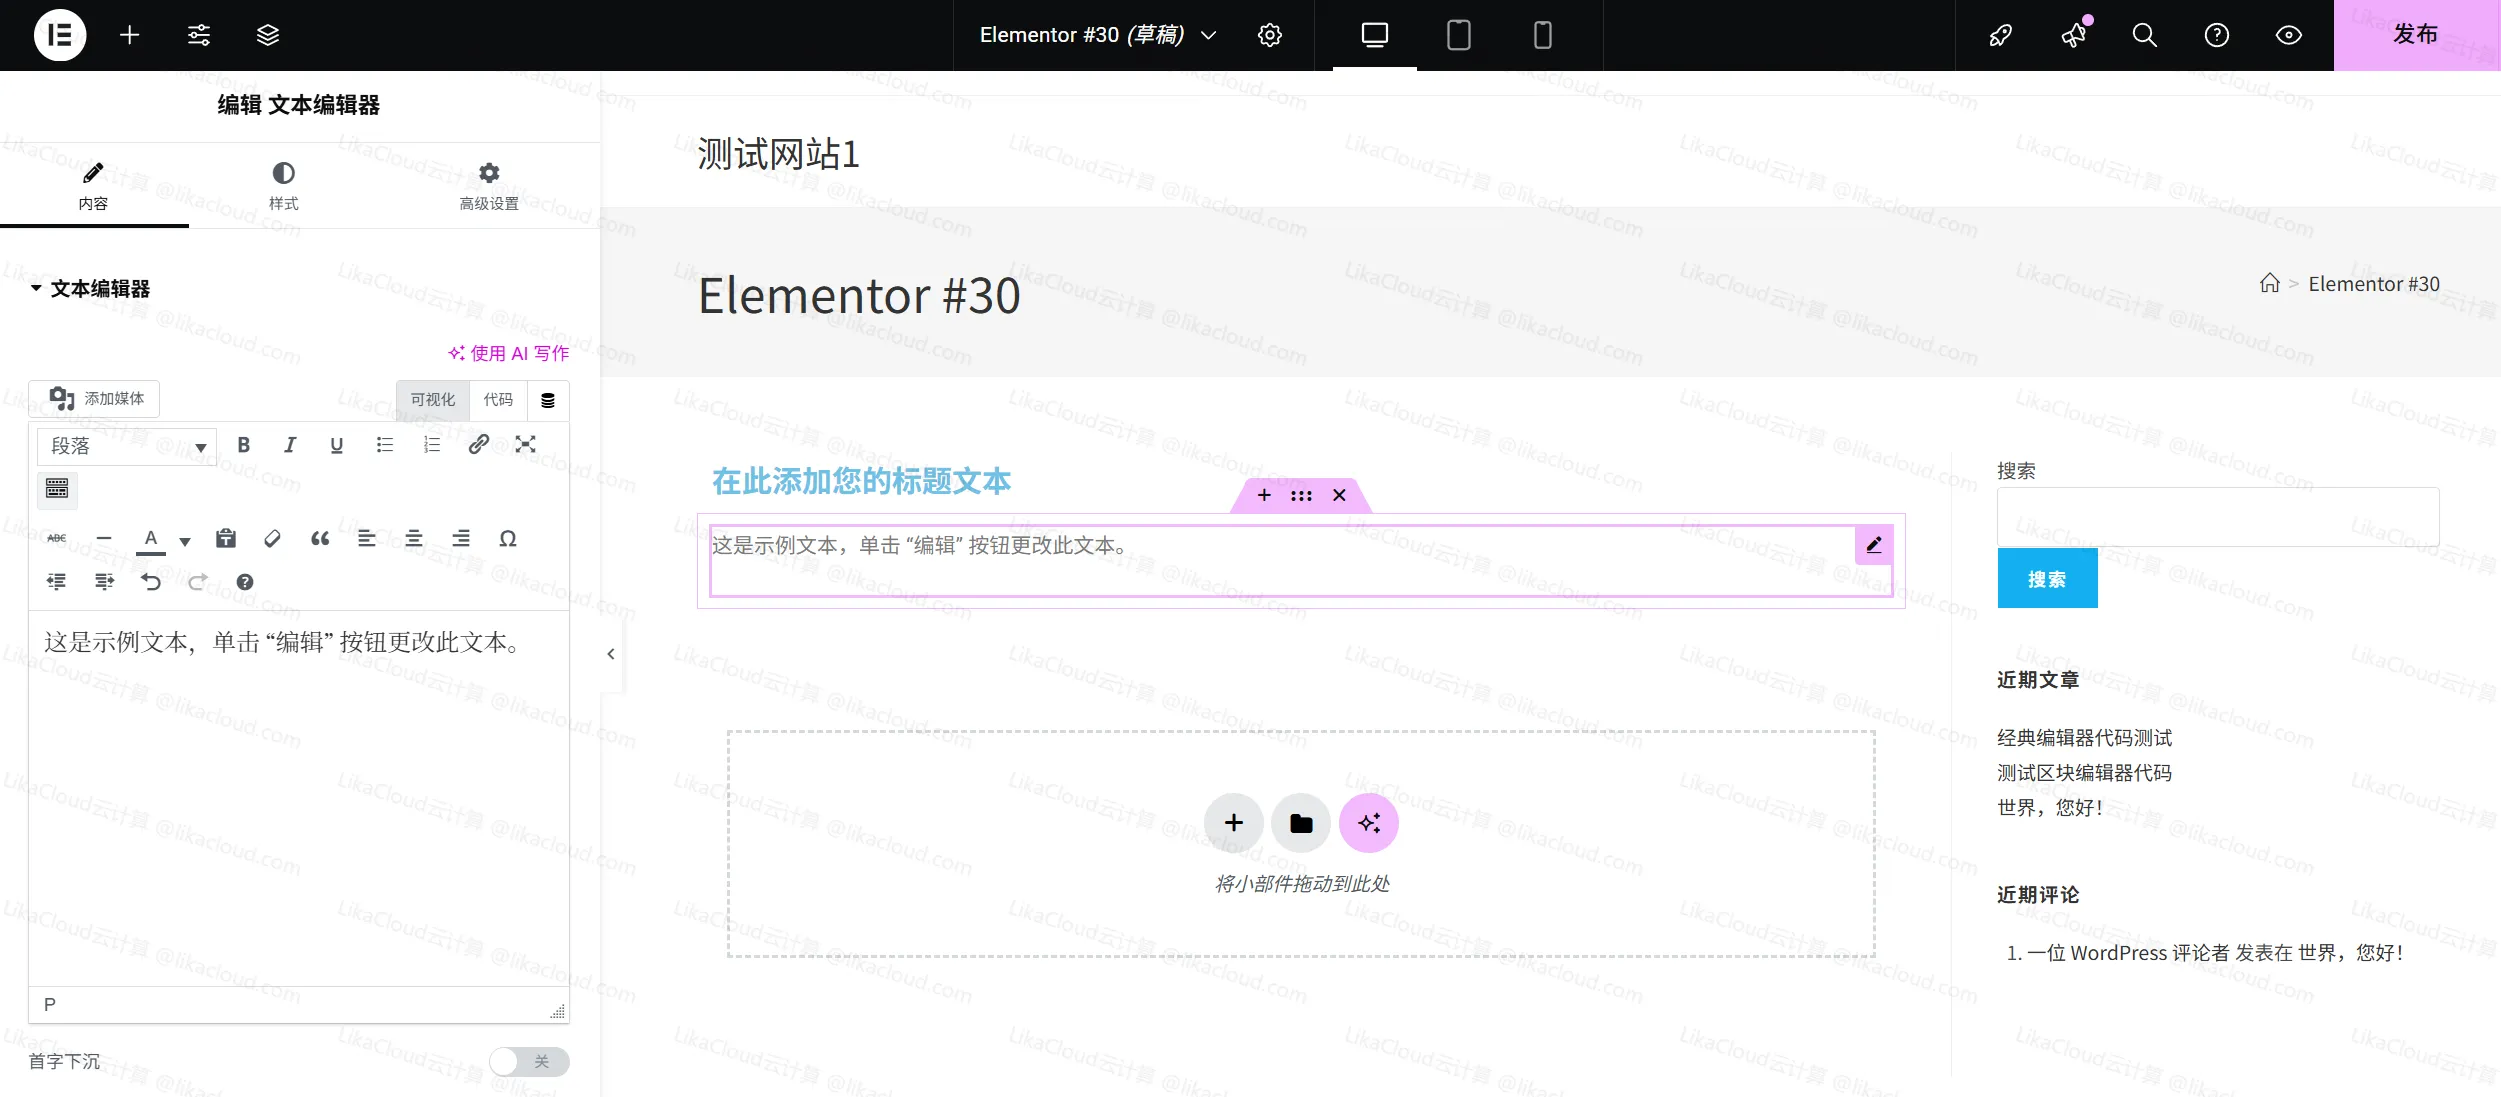This screenshot has height=1097, width=2501.
Task: Switch to the 代码 editor tab
Action: click(500, 400)
